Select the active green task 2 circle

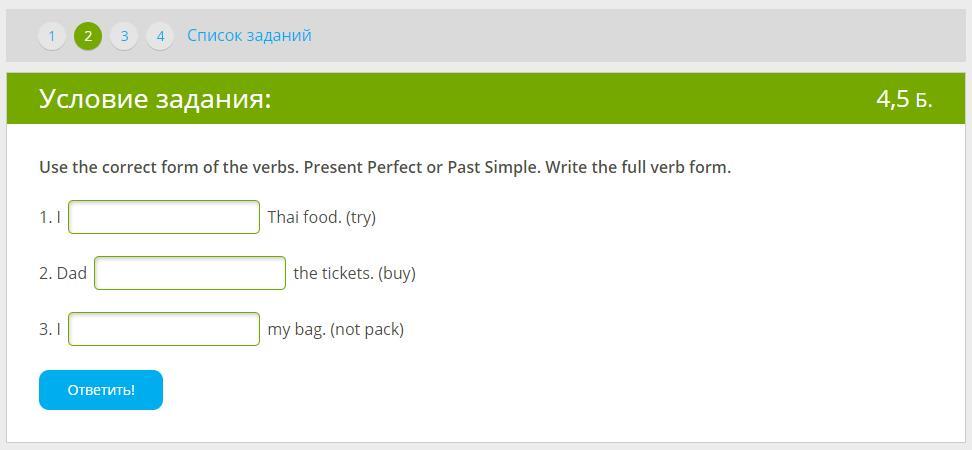point(88,36)
